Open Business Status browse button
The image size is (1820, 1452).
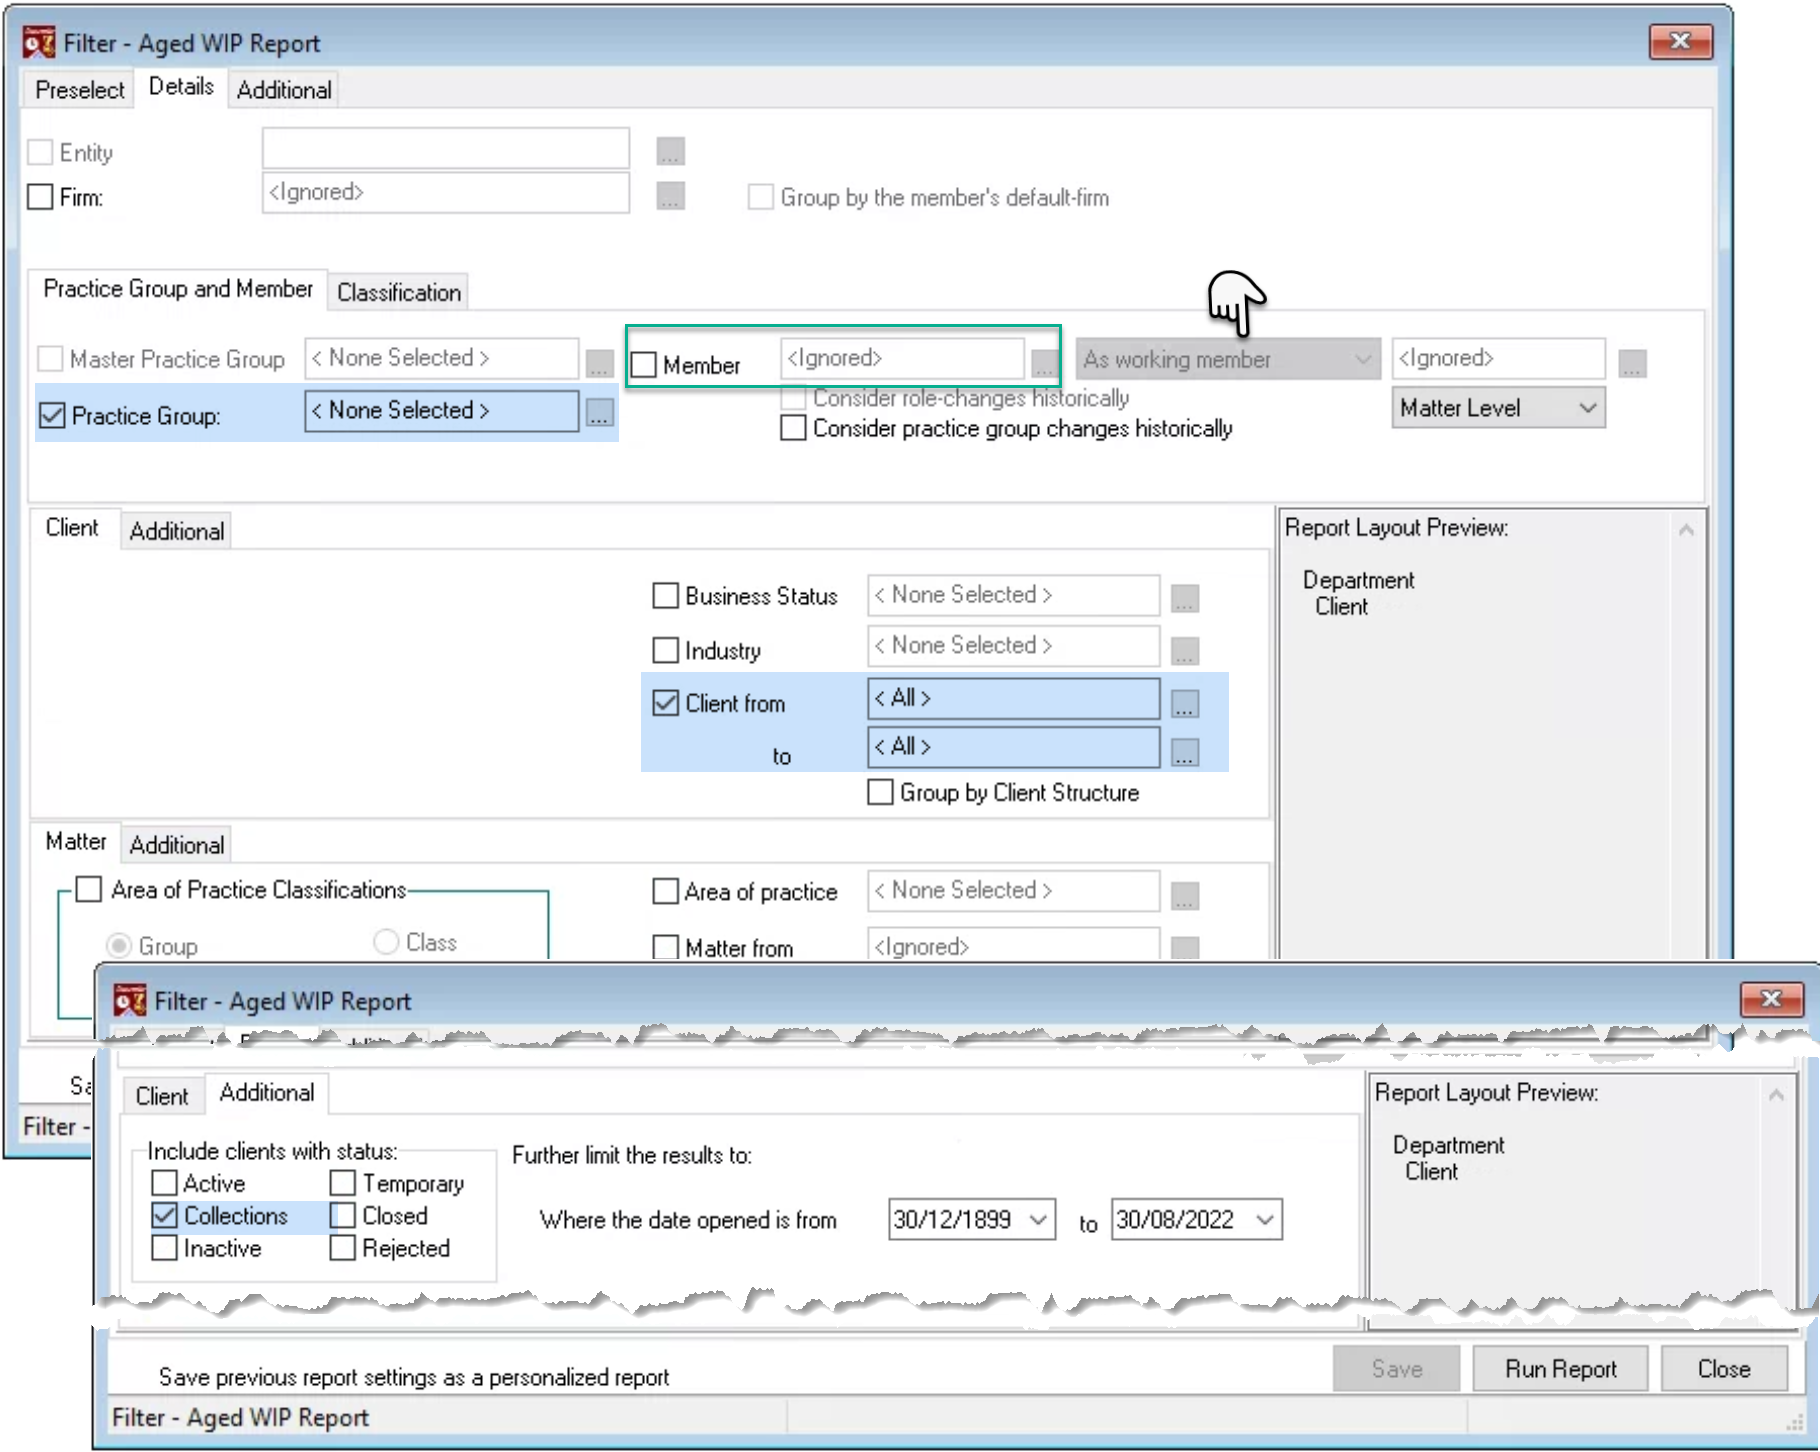(1185, 599)
